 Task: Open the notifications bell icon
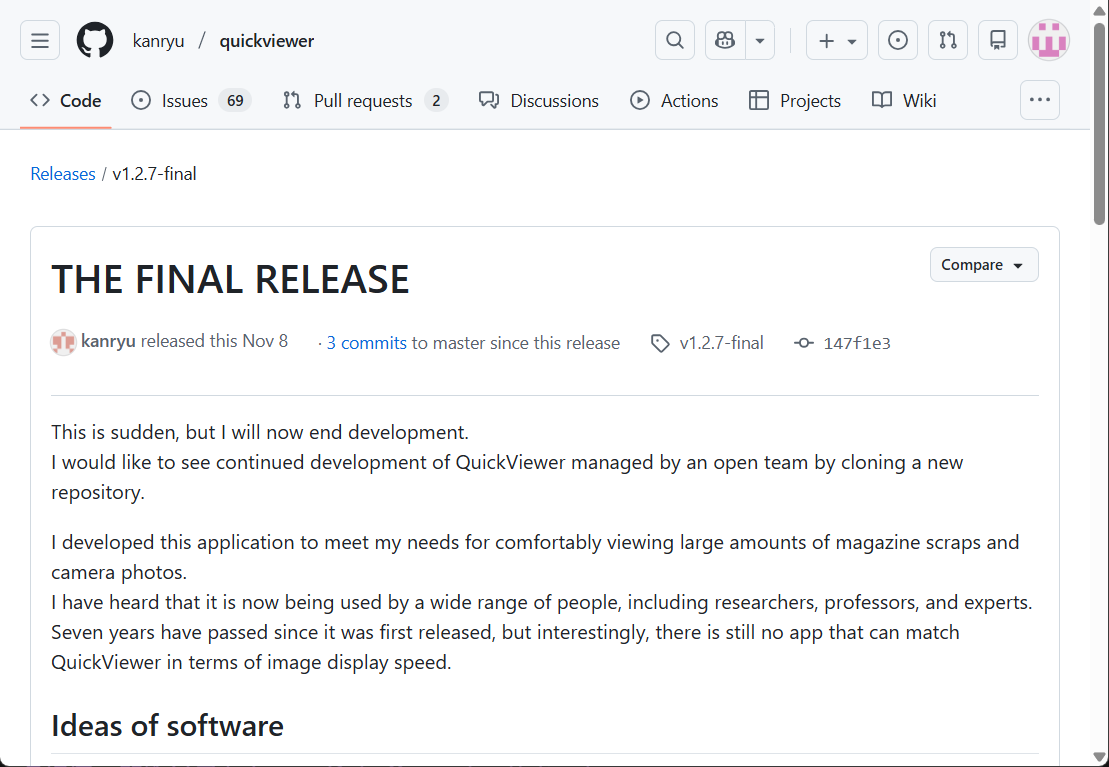click(997, 40)
